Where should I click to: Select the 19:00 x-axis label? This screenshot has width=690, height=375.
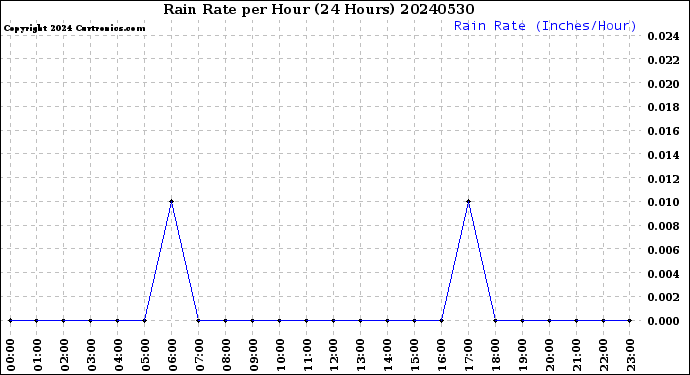pos(523,355)
